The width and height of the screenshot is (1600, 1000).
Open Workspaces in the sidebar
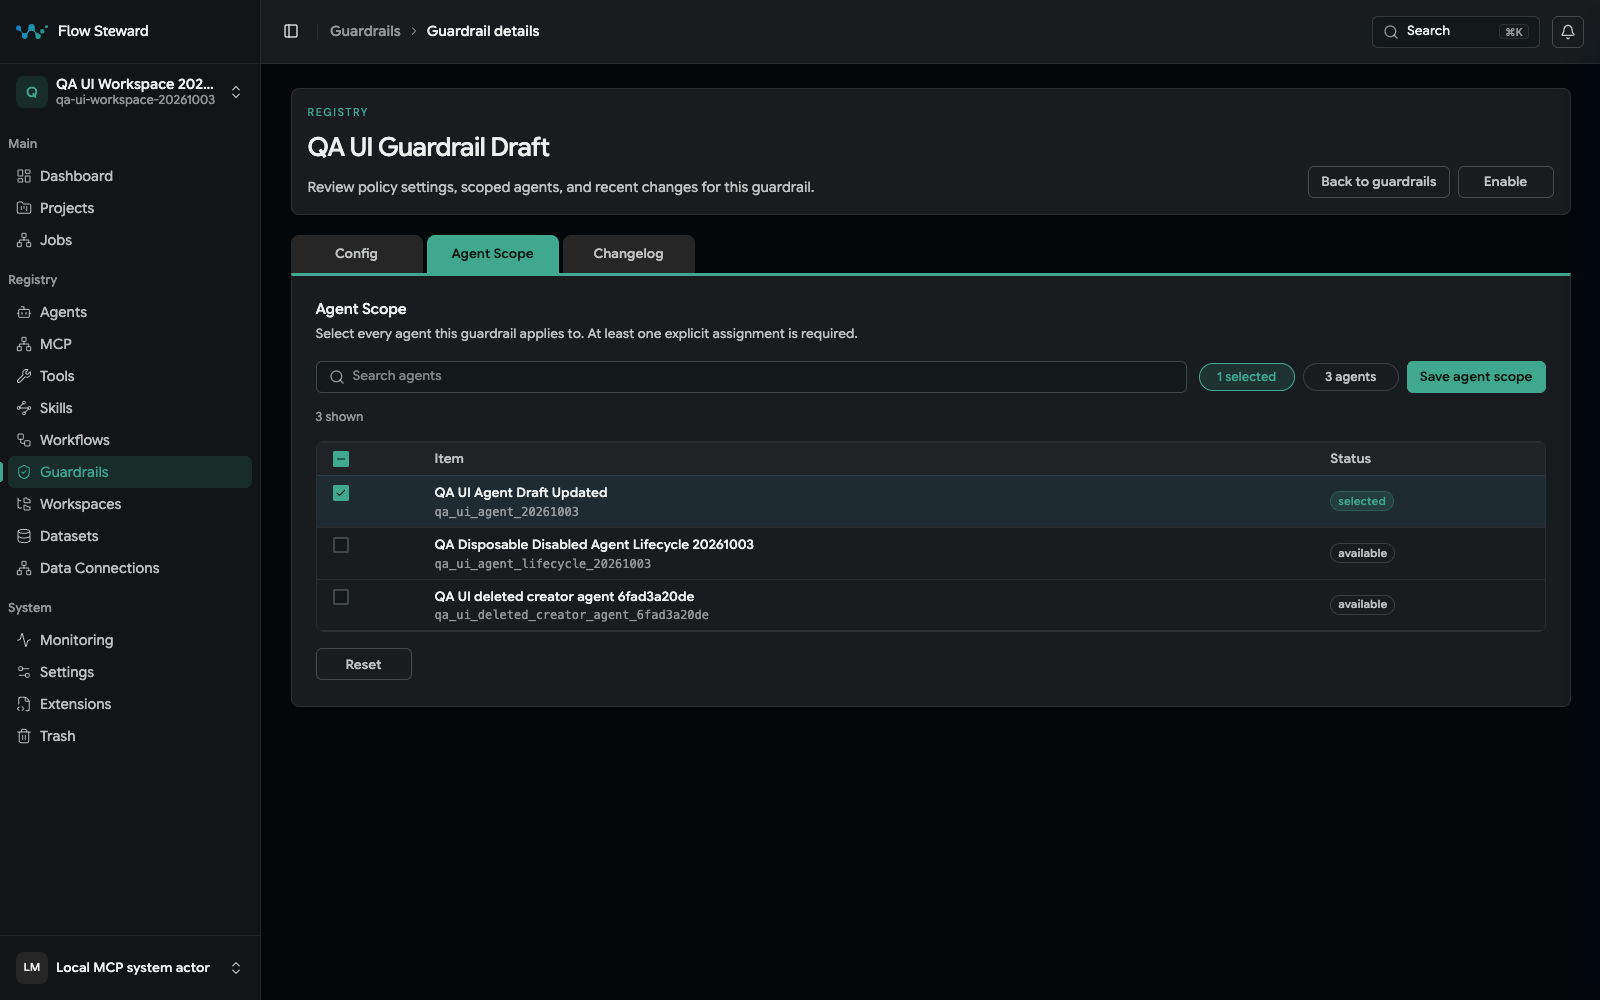pos(130,504)
